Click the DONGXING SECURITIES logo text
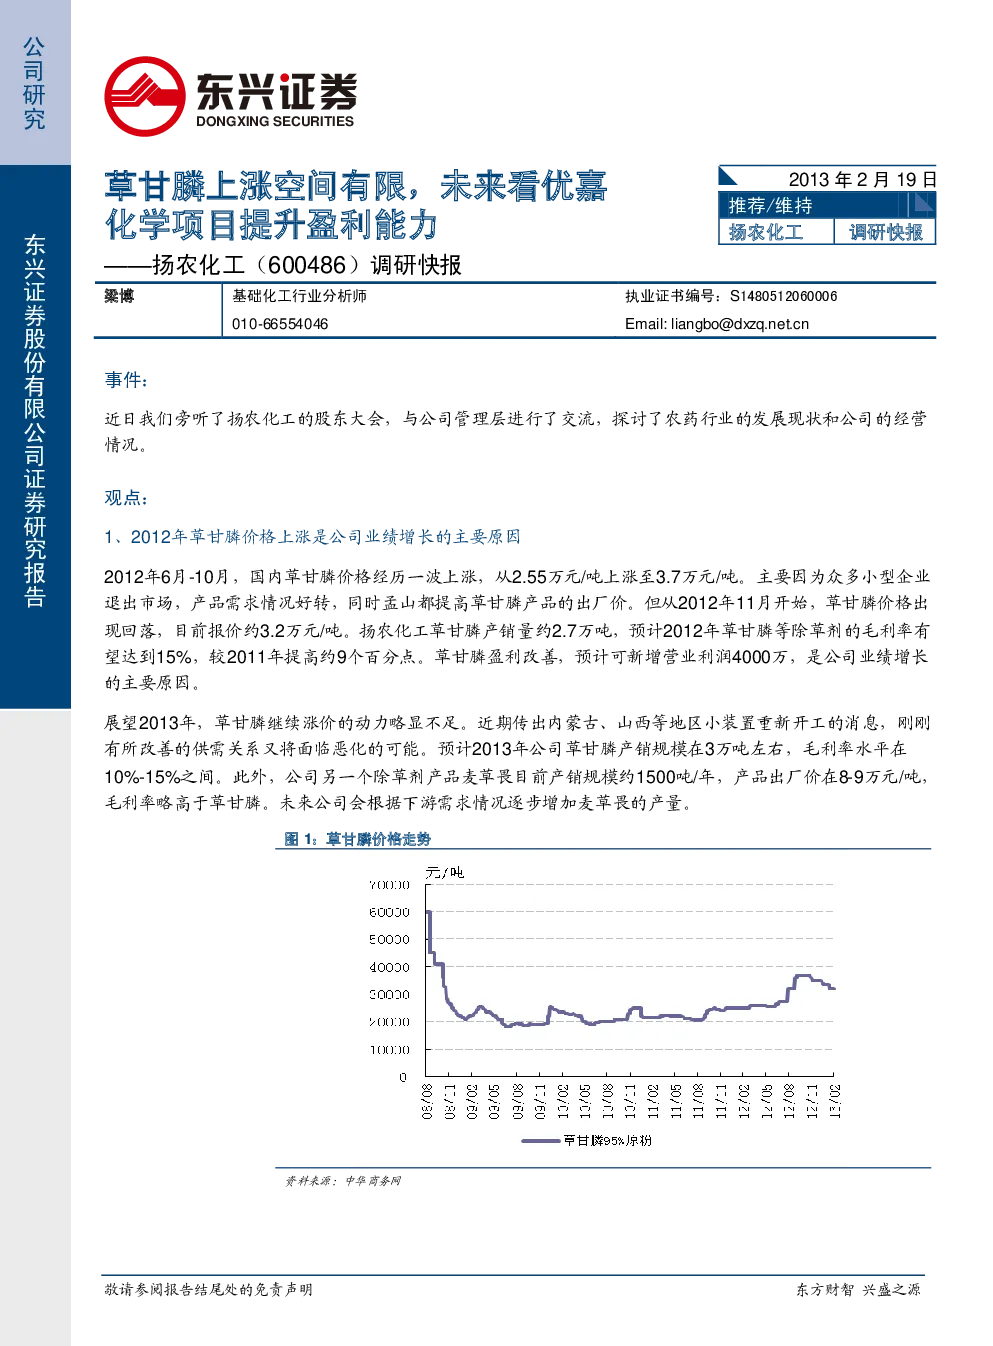The height and width of the screenshot is (1346, 993). coord(275,121)
